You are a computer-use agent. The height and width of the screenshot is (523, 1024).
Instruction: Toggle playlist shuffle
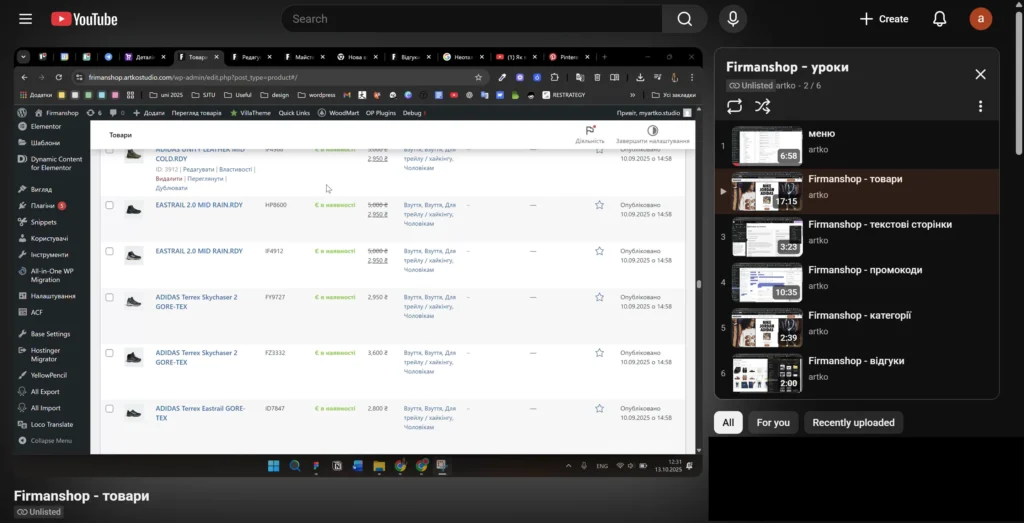pos(762,106)
